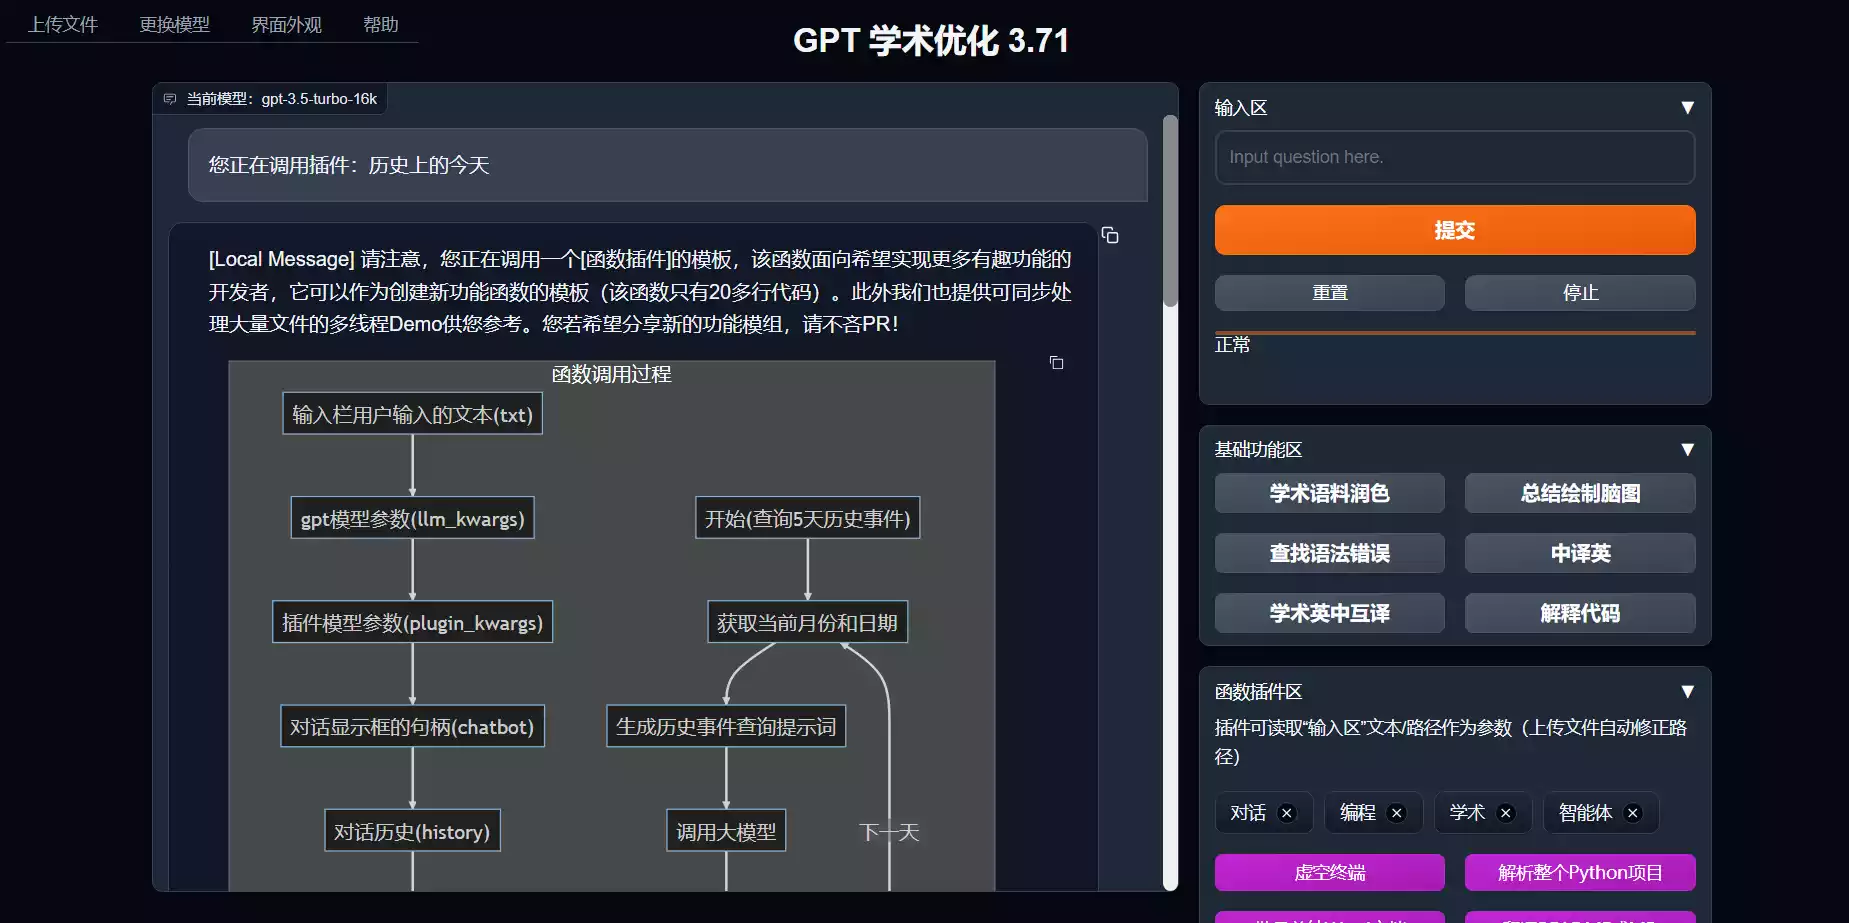Collapse the 函数插件区 panel

(1687, 691)
